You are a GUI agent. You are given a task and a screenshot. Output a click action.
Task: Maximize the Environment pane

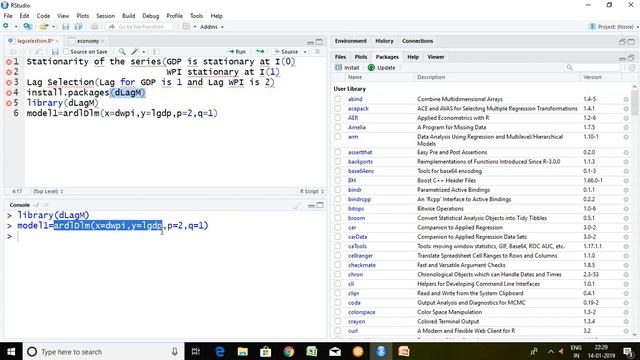[x=631, y=42]
